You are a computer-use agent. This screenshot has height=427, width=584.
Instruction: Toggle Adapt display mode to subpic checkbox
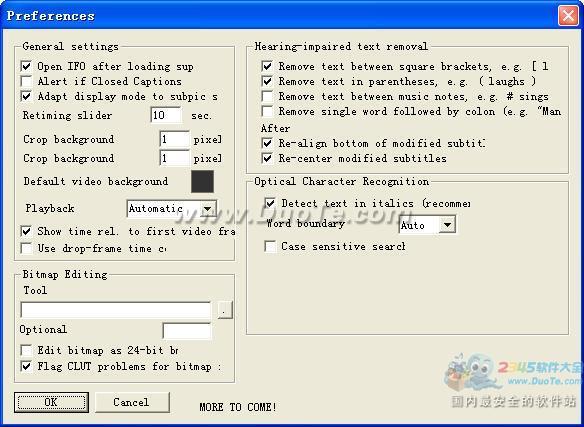click(x=26, y=97)
